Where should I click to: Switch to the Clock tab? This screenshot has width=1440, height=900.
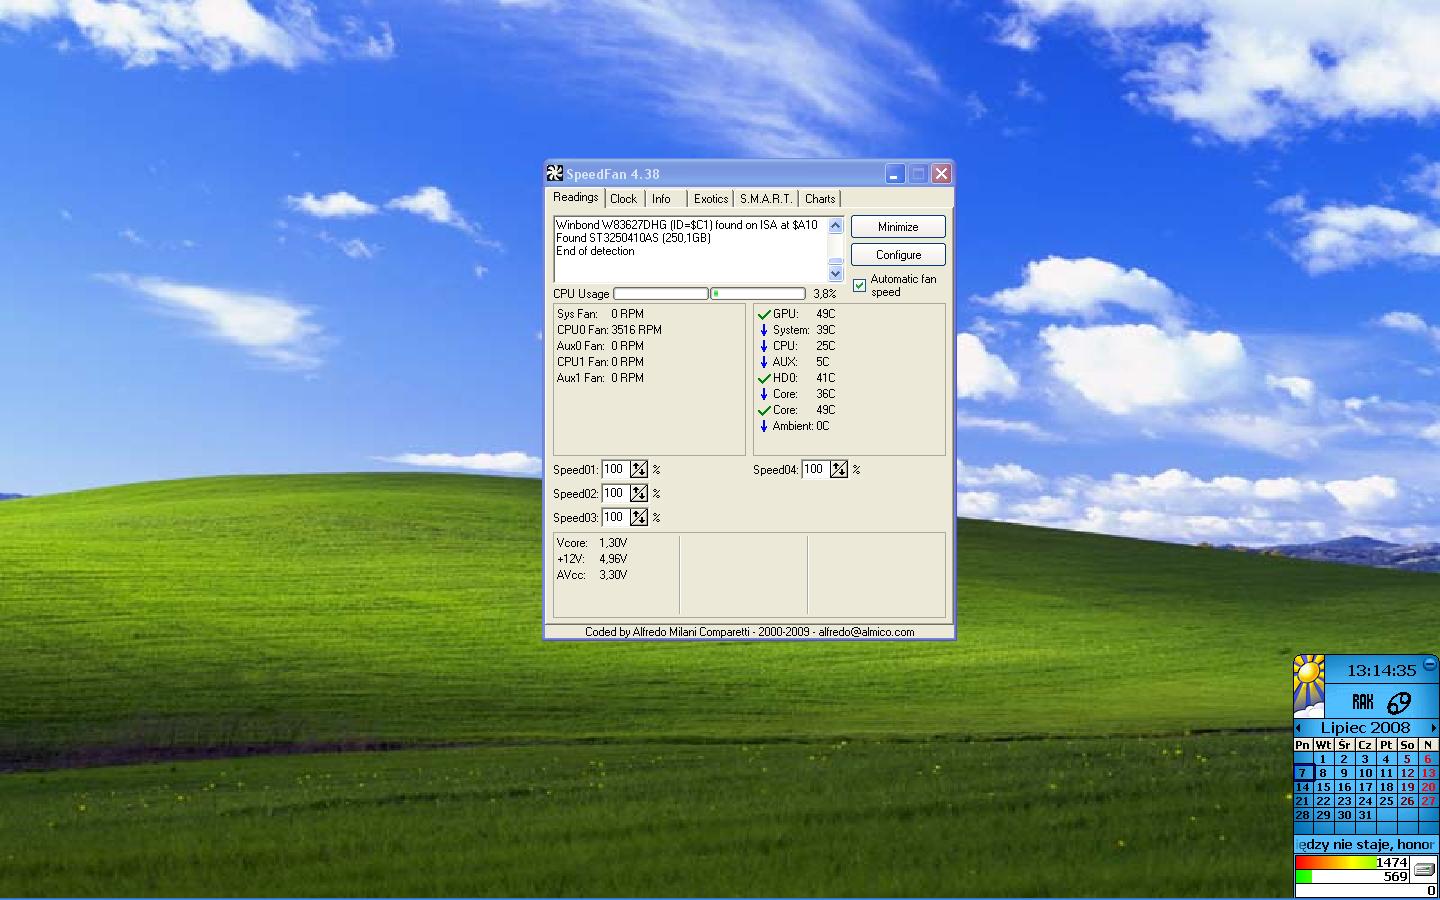click(x=624, y=199)
